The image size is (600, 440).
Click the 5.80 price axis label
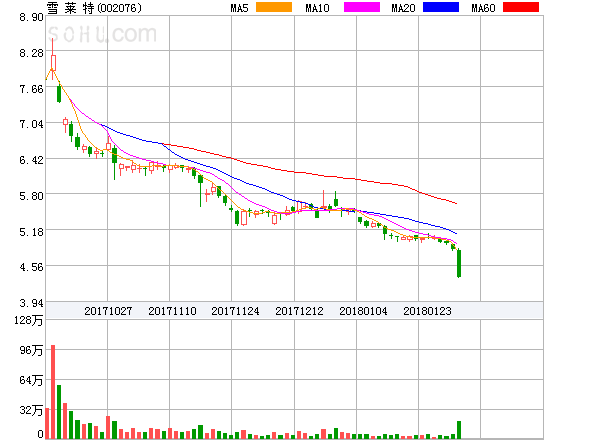31,196
